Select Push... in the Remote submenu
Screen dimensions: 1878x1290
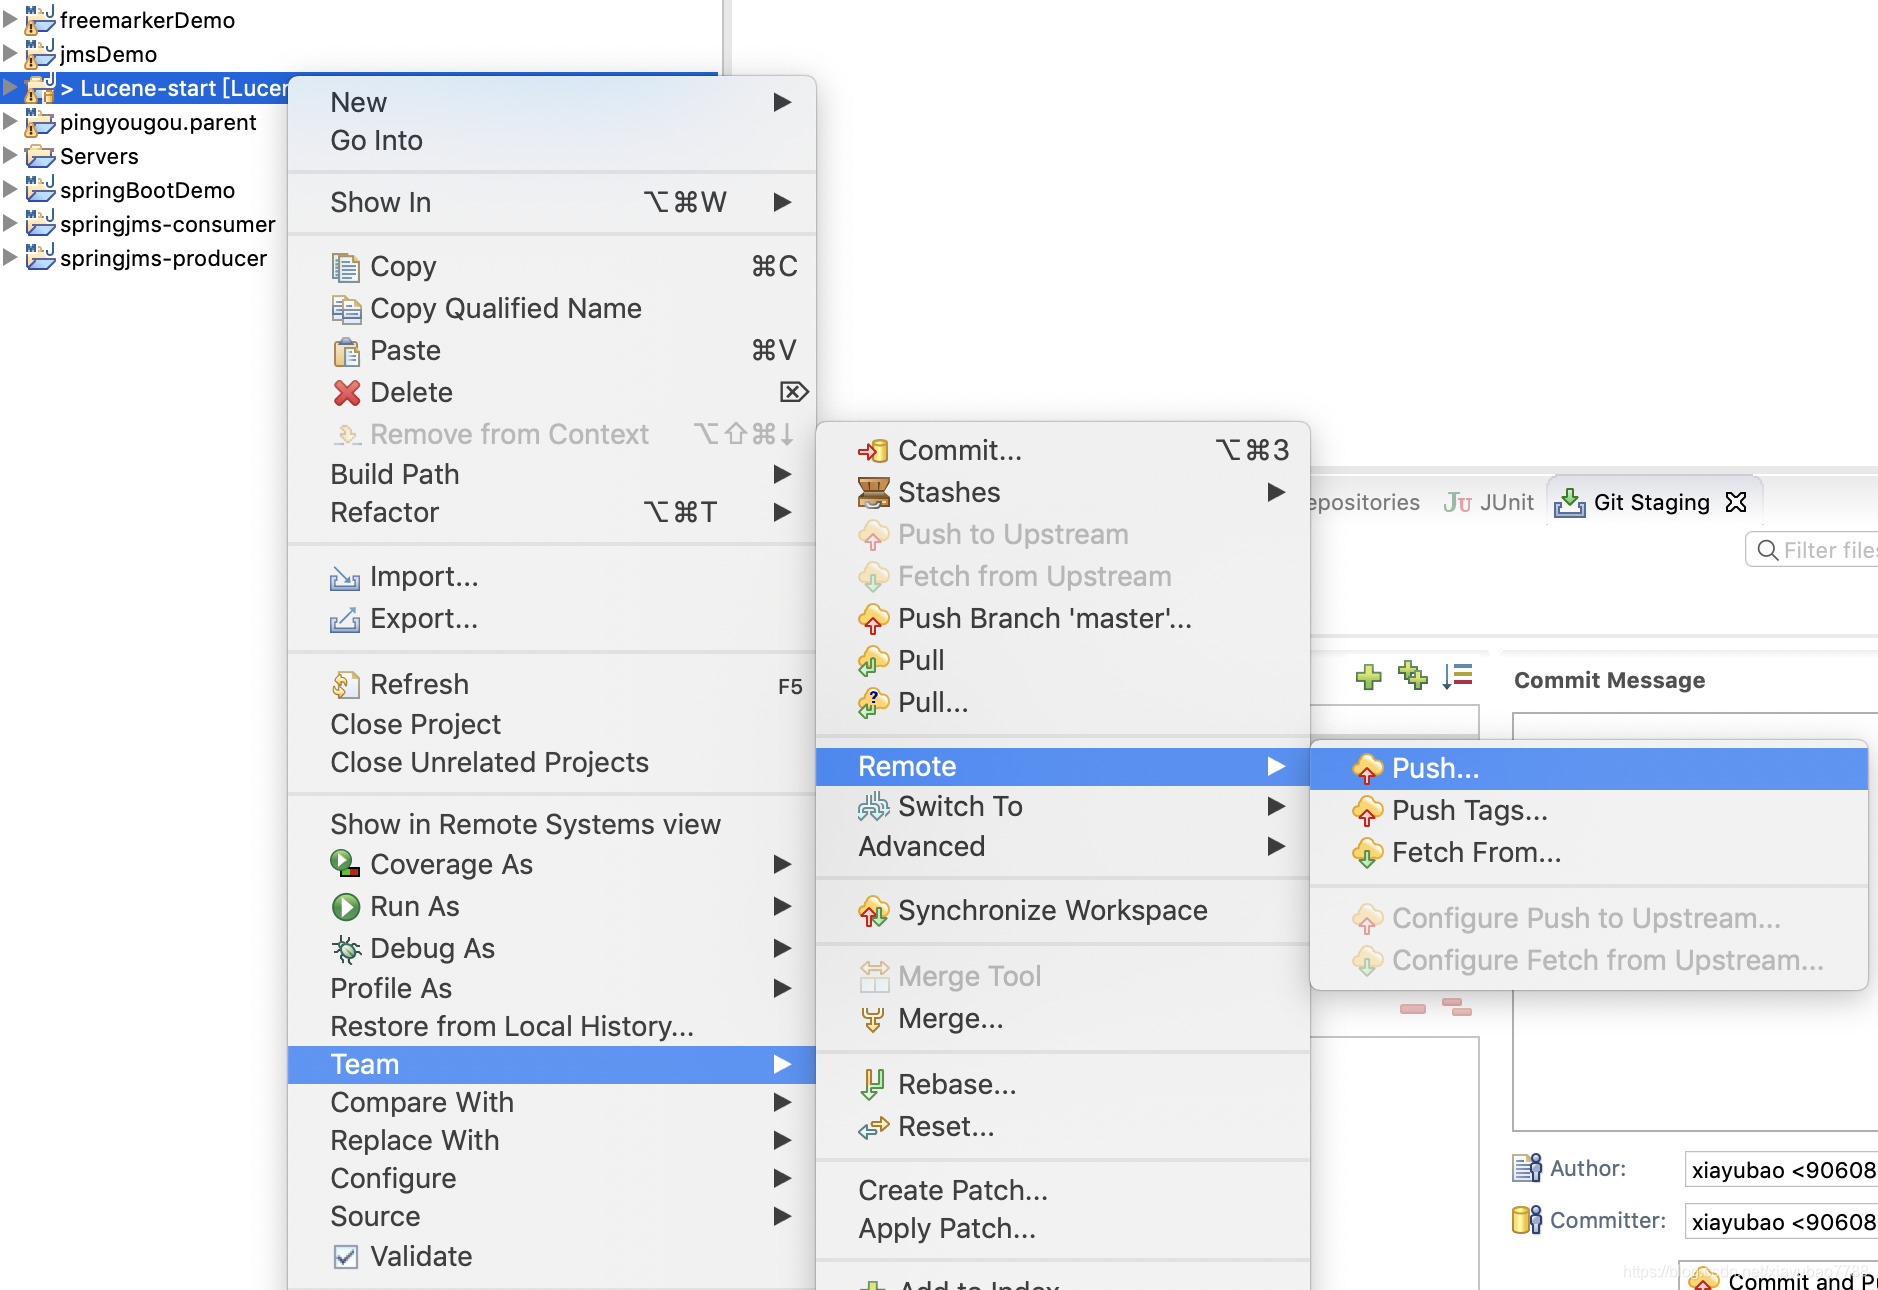1589,769
